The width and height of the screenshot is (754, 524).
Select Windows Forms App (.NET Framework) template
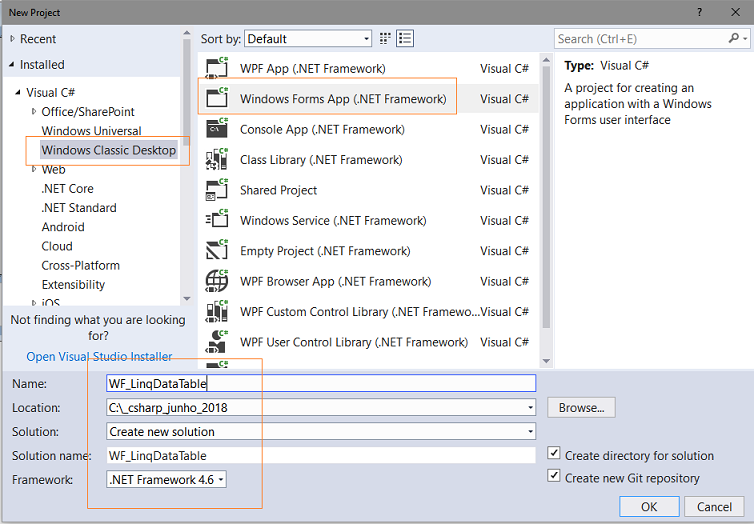(368, 99)
